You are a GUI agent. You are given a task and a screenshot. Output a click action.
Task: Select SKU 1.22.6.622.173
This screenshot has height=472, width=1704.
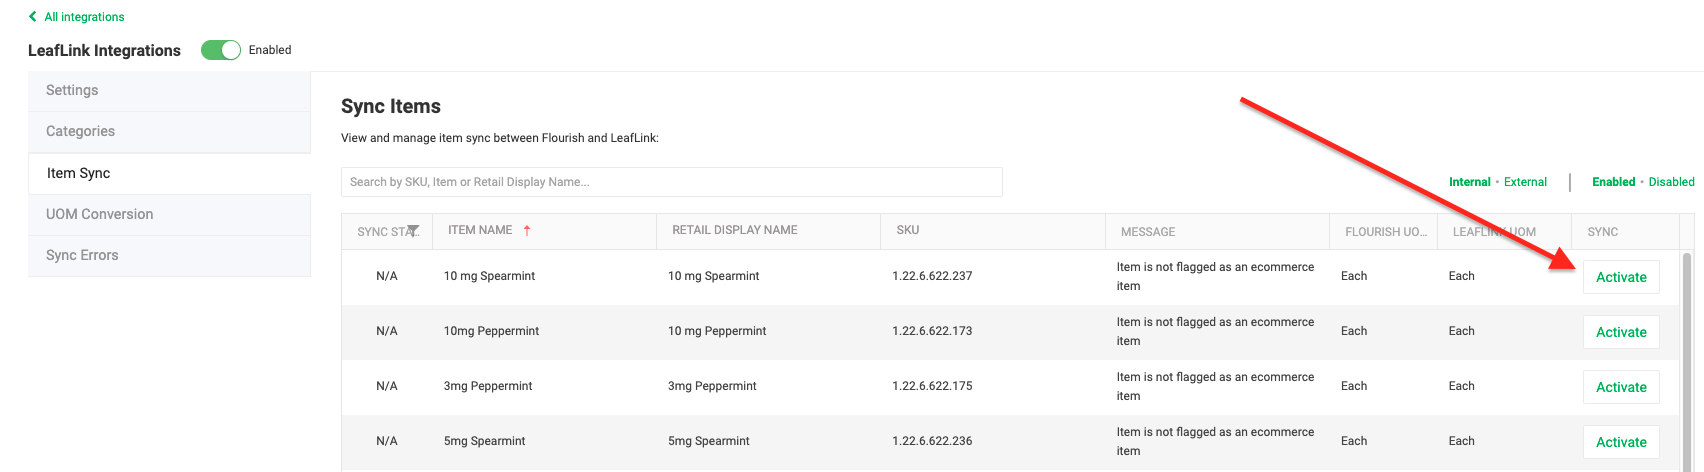click(x=932, y=331)
